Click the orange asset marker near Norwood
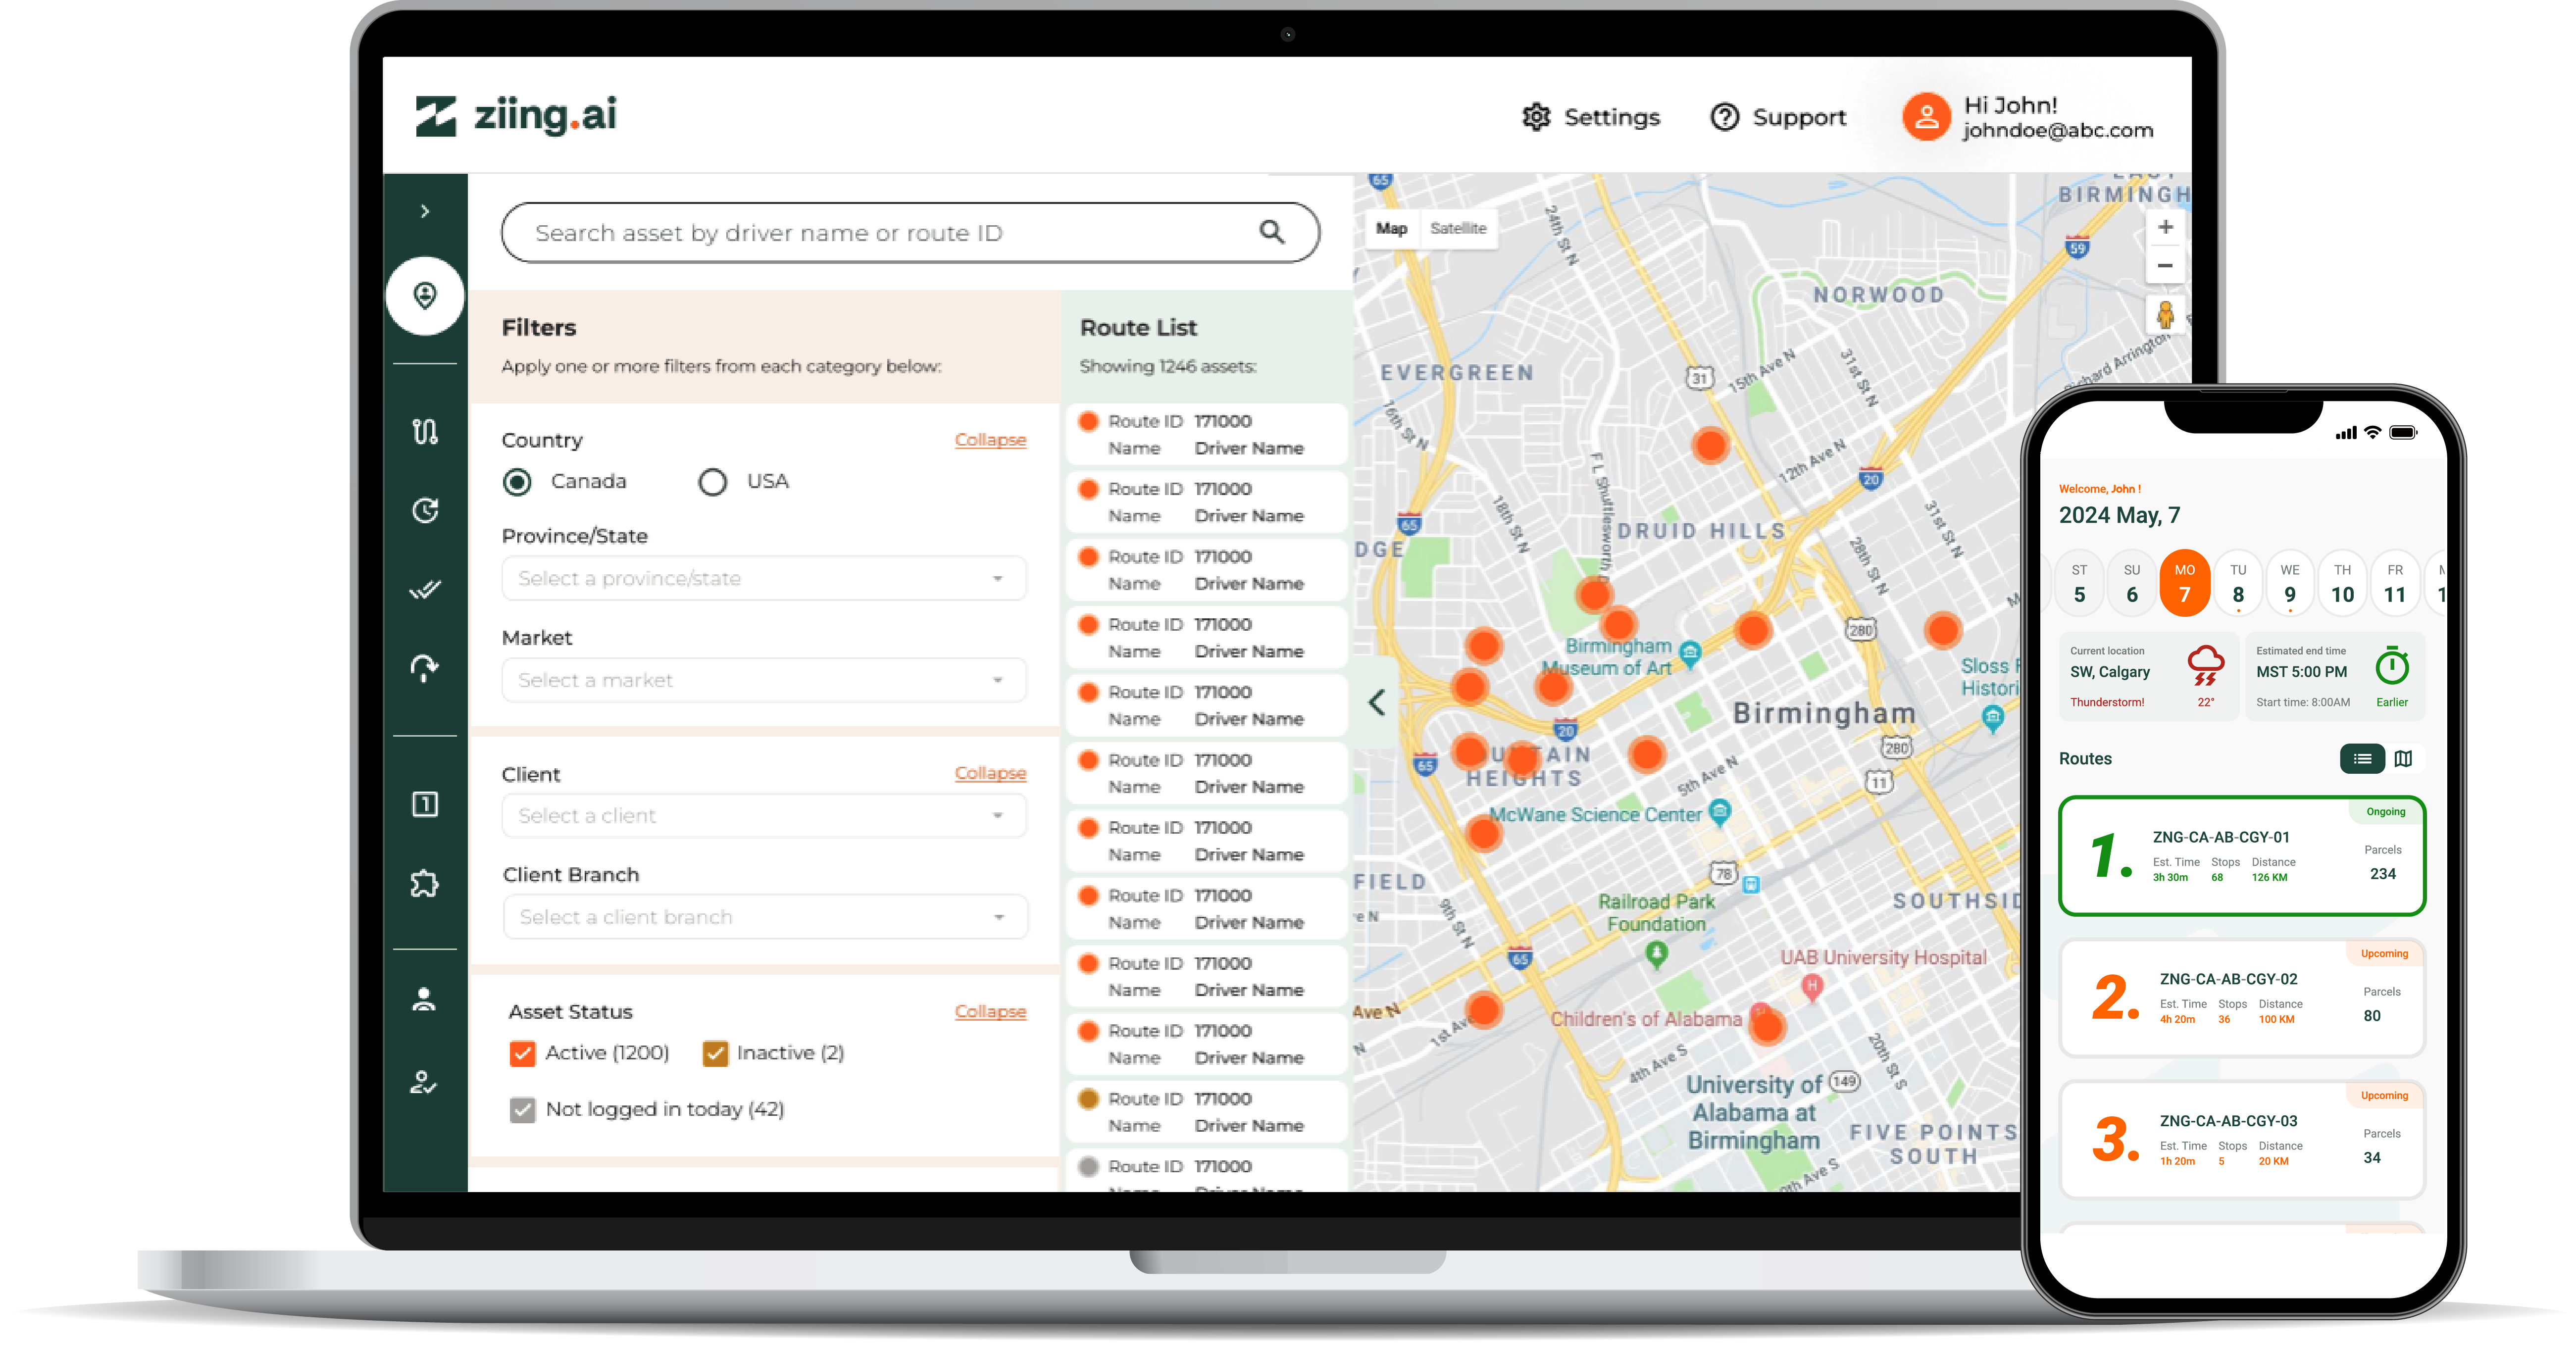The height and width of the screenshot is (1349, 2576). (1710, 445)
